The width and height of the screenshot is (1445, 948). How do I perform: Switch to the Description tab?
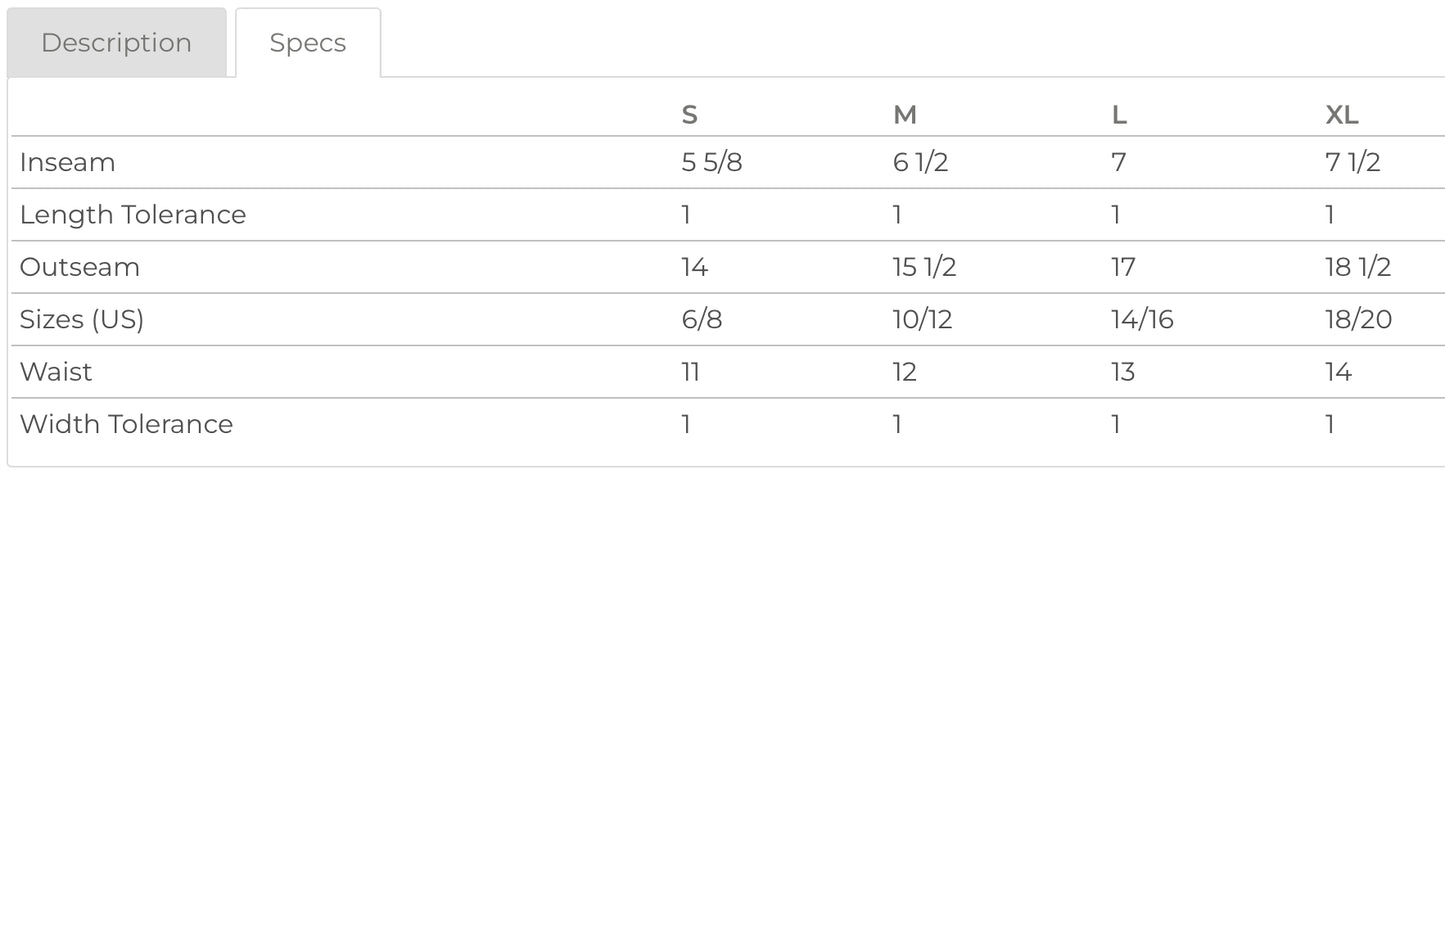coord(117,43)
